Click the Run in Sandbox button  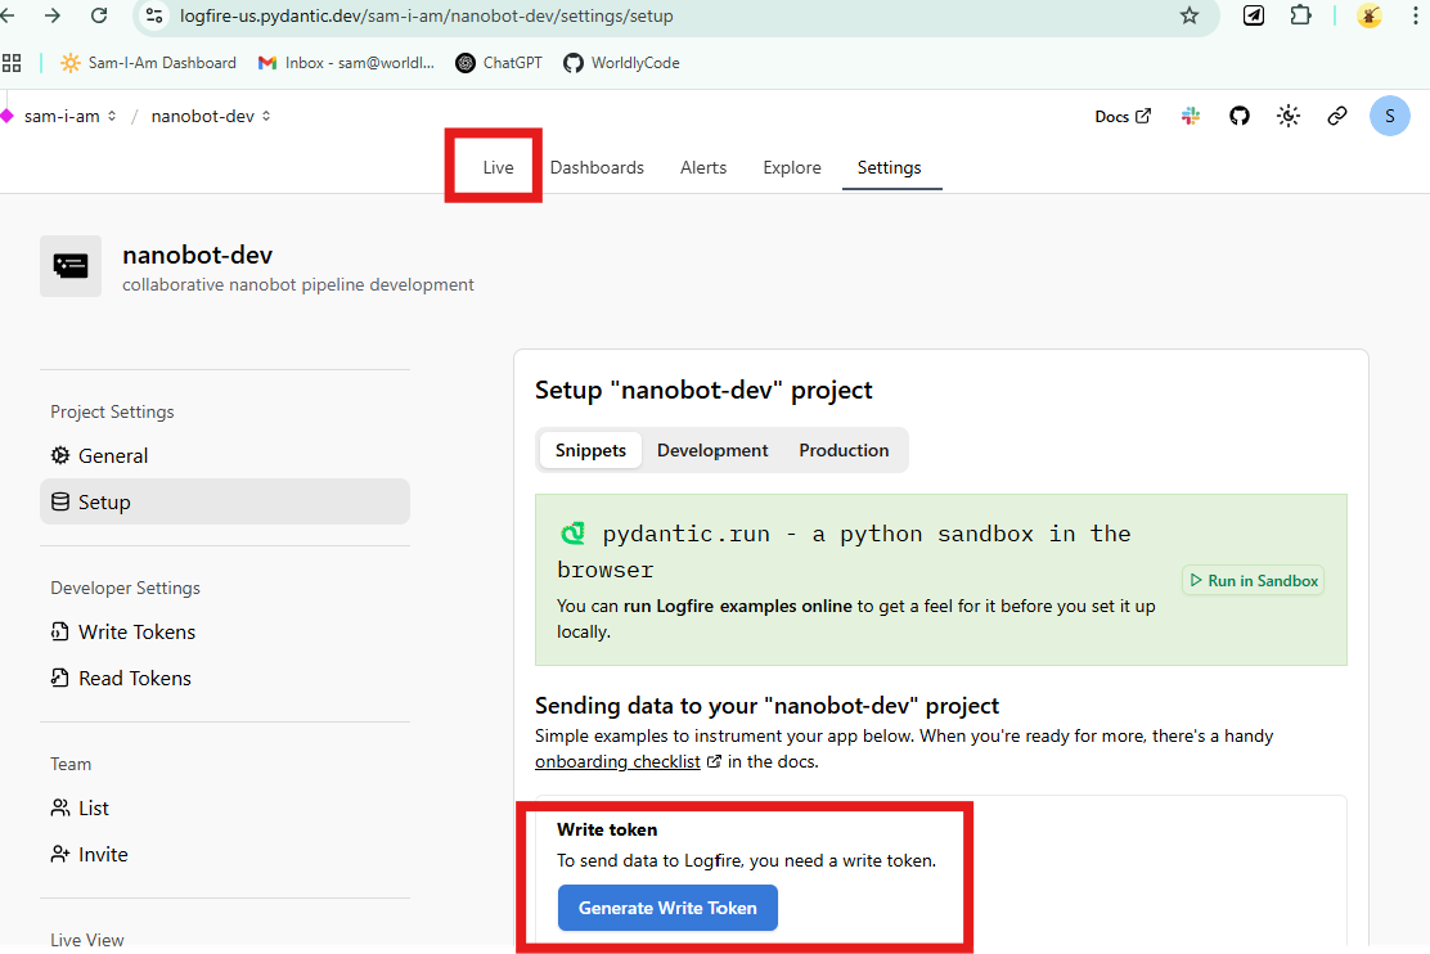click(1252, 580)
